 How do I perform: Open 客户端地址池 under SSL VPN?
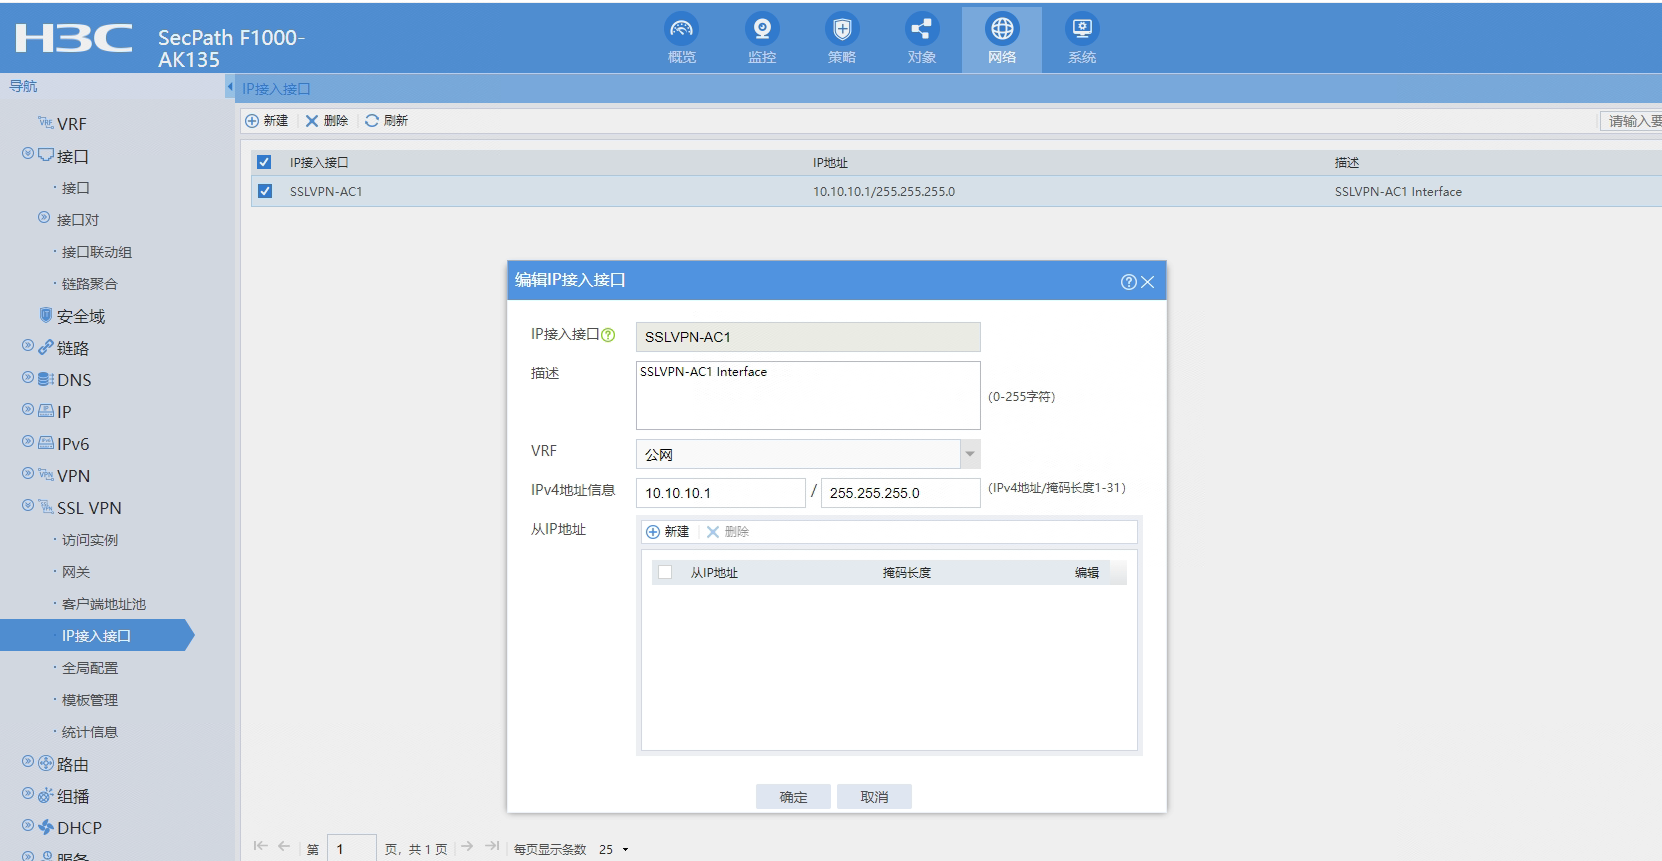[x=104, y=604]
